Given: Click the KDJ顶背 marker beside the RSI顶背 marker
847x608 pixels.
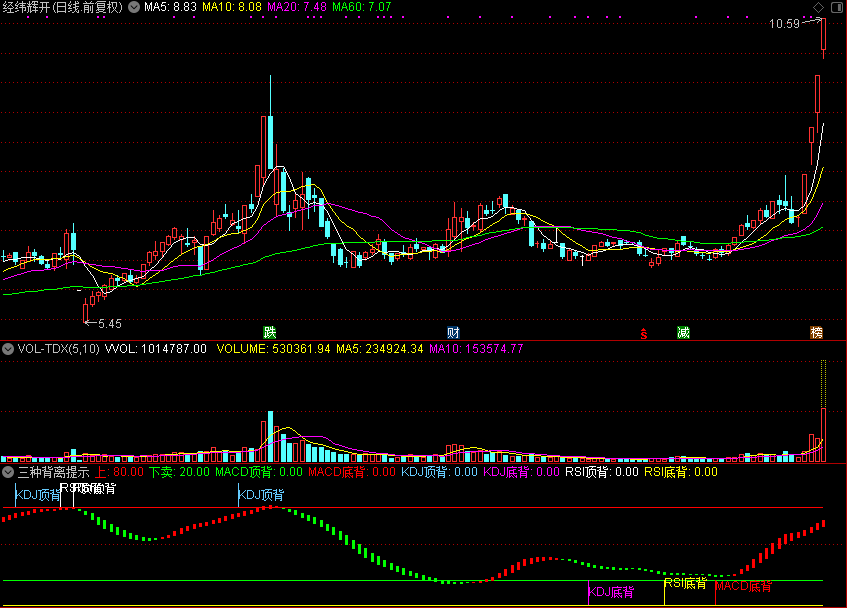Looking at the screenshot, I should (37, 495).
